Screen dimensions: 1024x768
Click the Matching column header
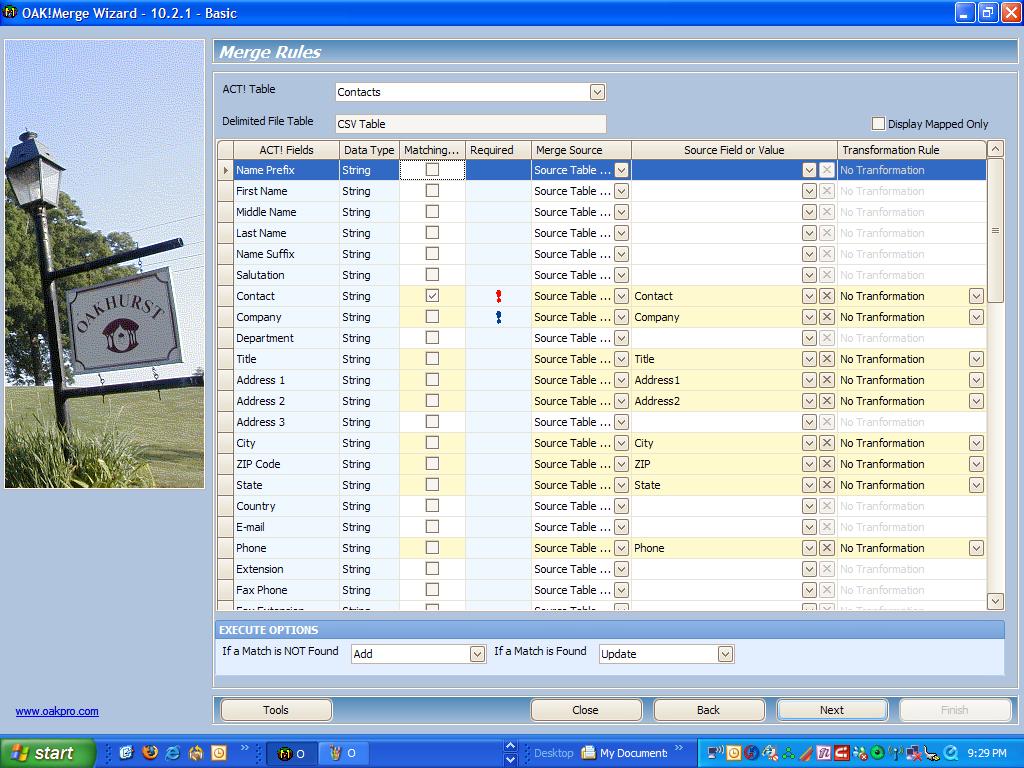432,150
